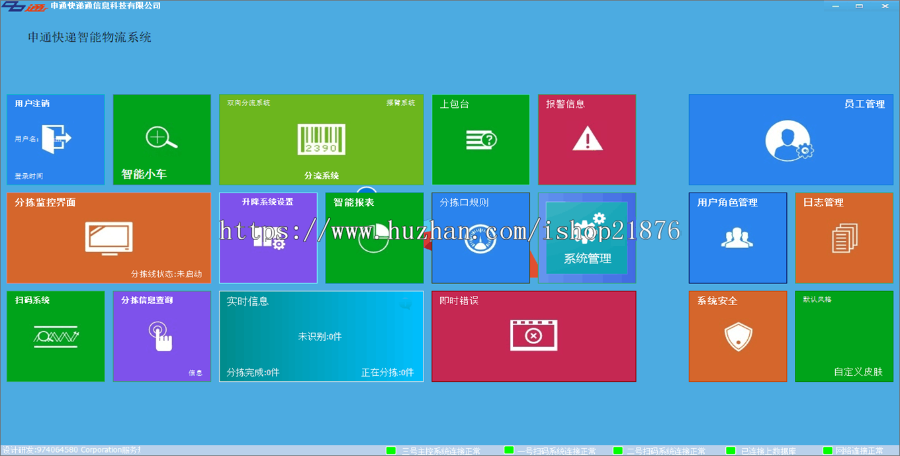Click the 默认风格 label
The width and height of the screenshot is (900, 456).
817,299
